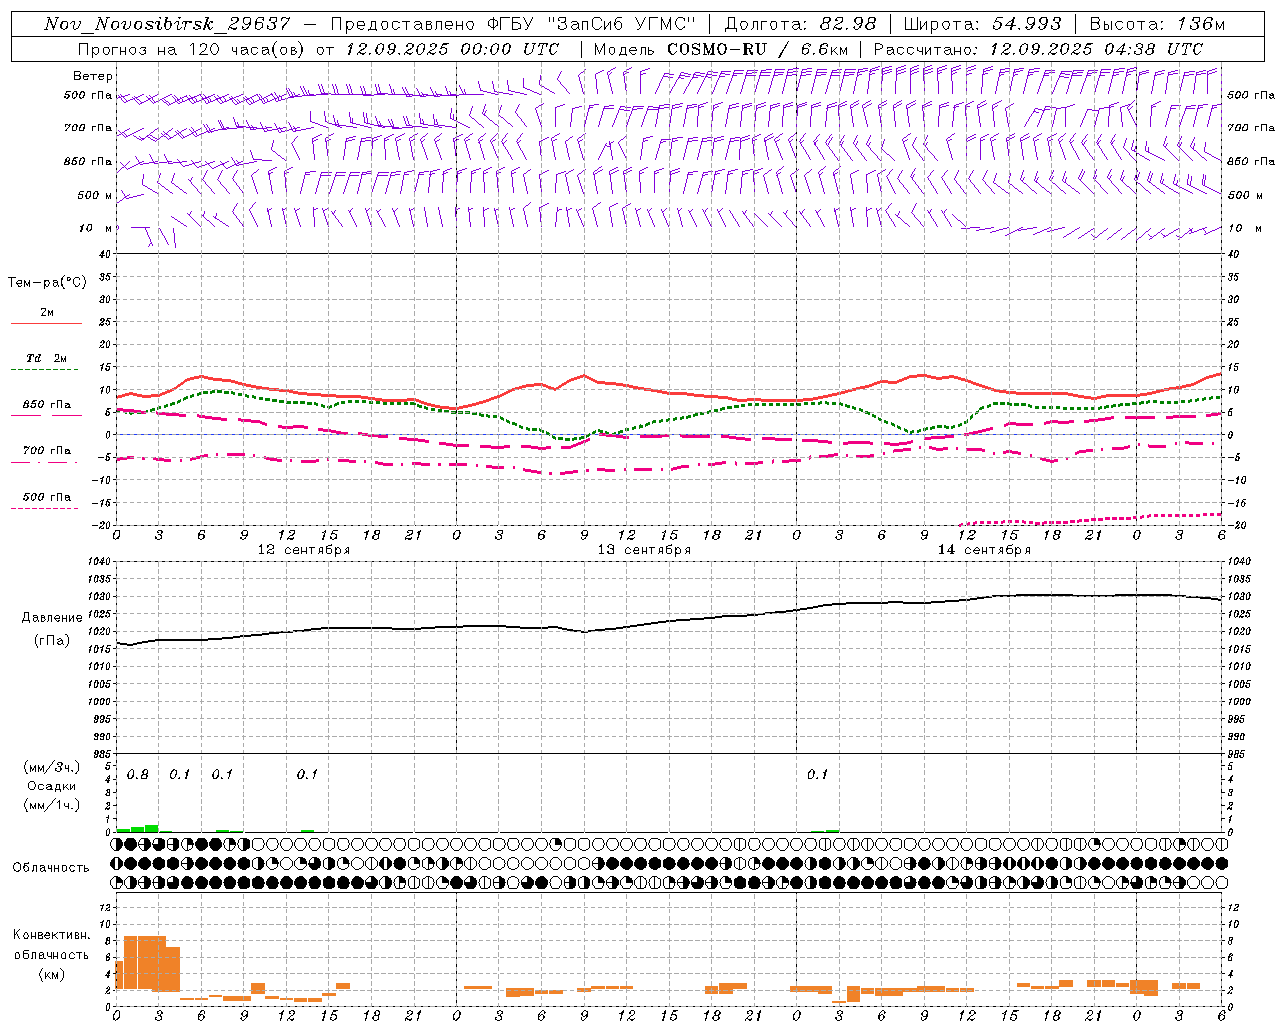Click the 0.8 precipitation amount value
Screen dimensions: 1280x1024
click(x=138, y=775)
